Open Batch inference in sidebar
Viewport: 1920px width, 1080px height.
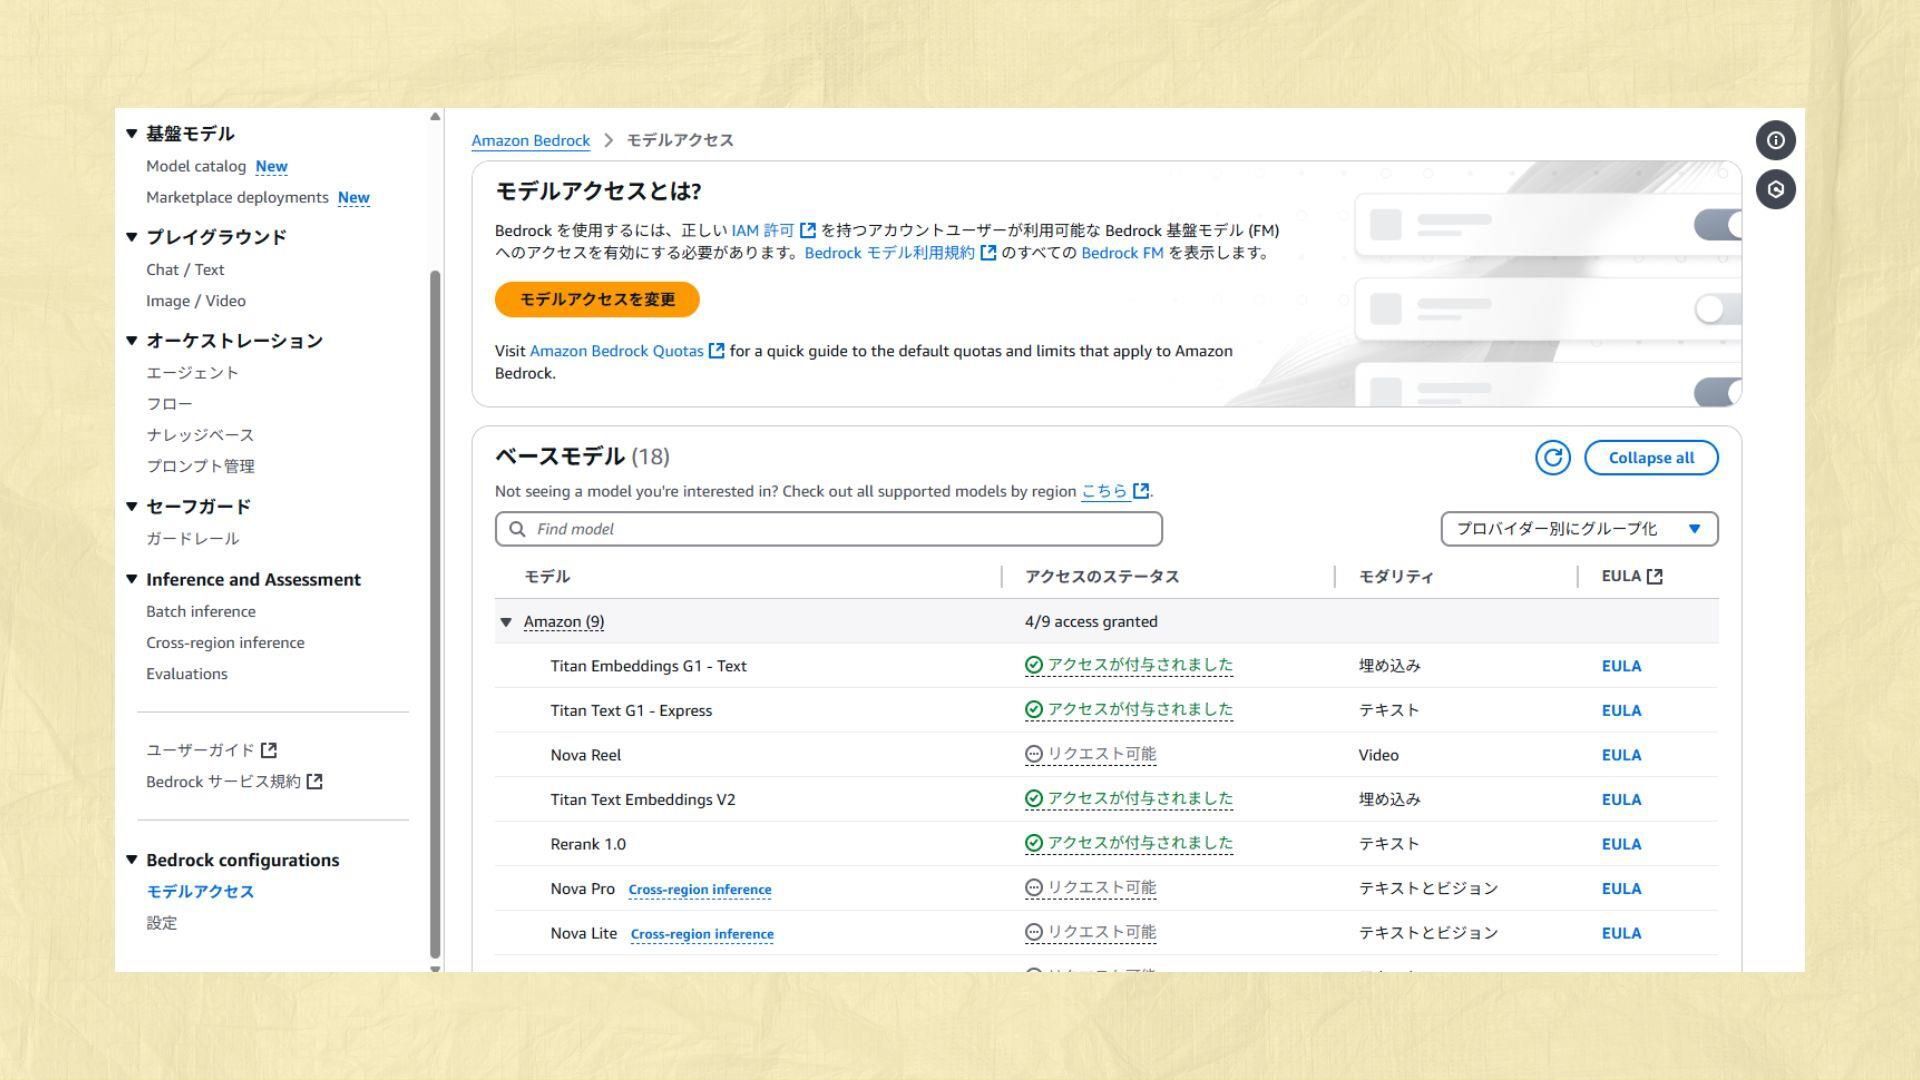click(201, 611)
